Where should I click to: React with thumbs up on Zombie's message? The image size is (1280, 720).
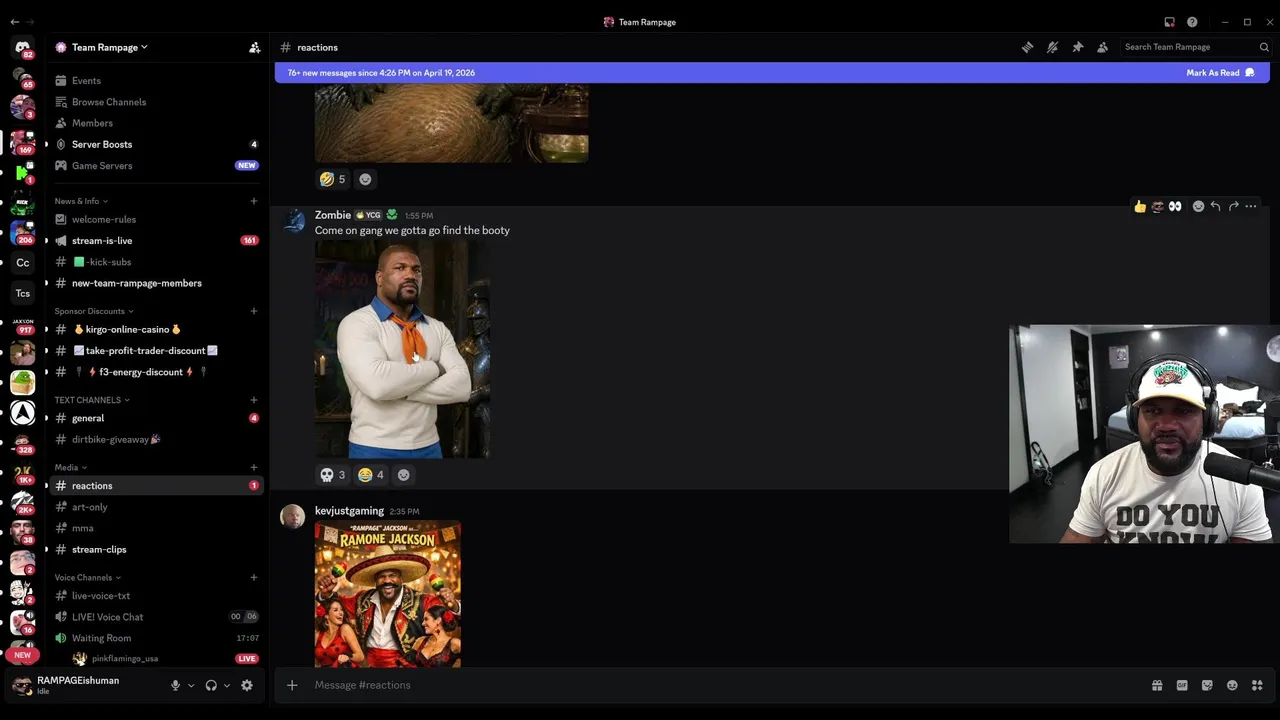pos(1139,206)
